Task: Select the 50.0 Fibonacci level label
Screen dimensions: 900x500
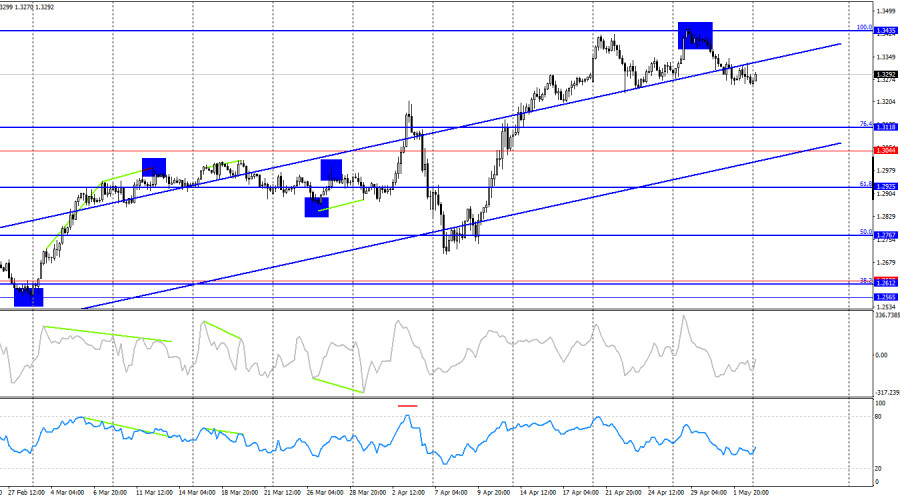Action: click(866, 232)
